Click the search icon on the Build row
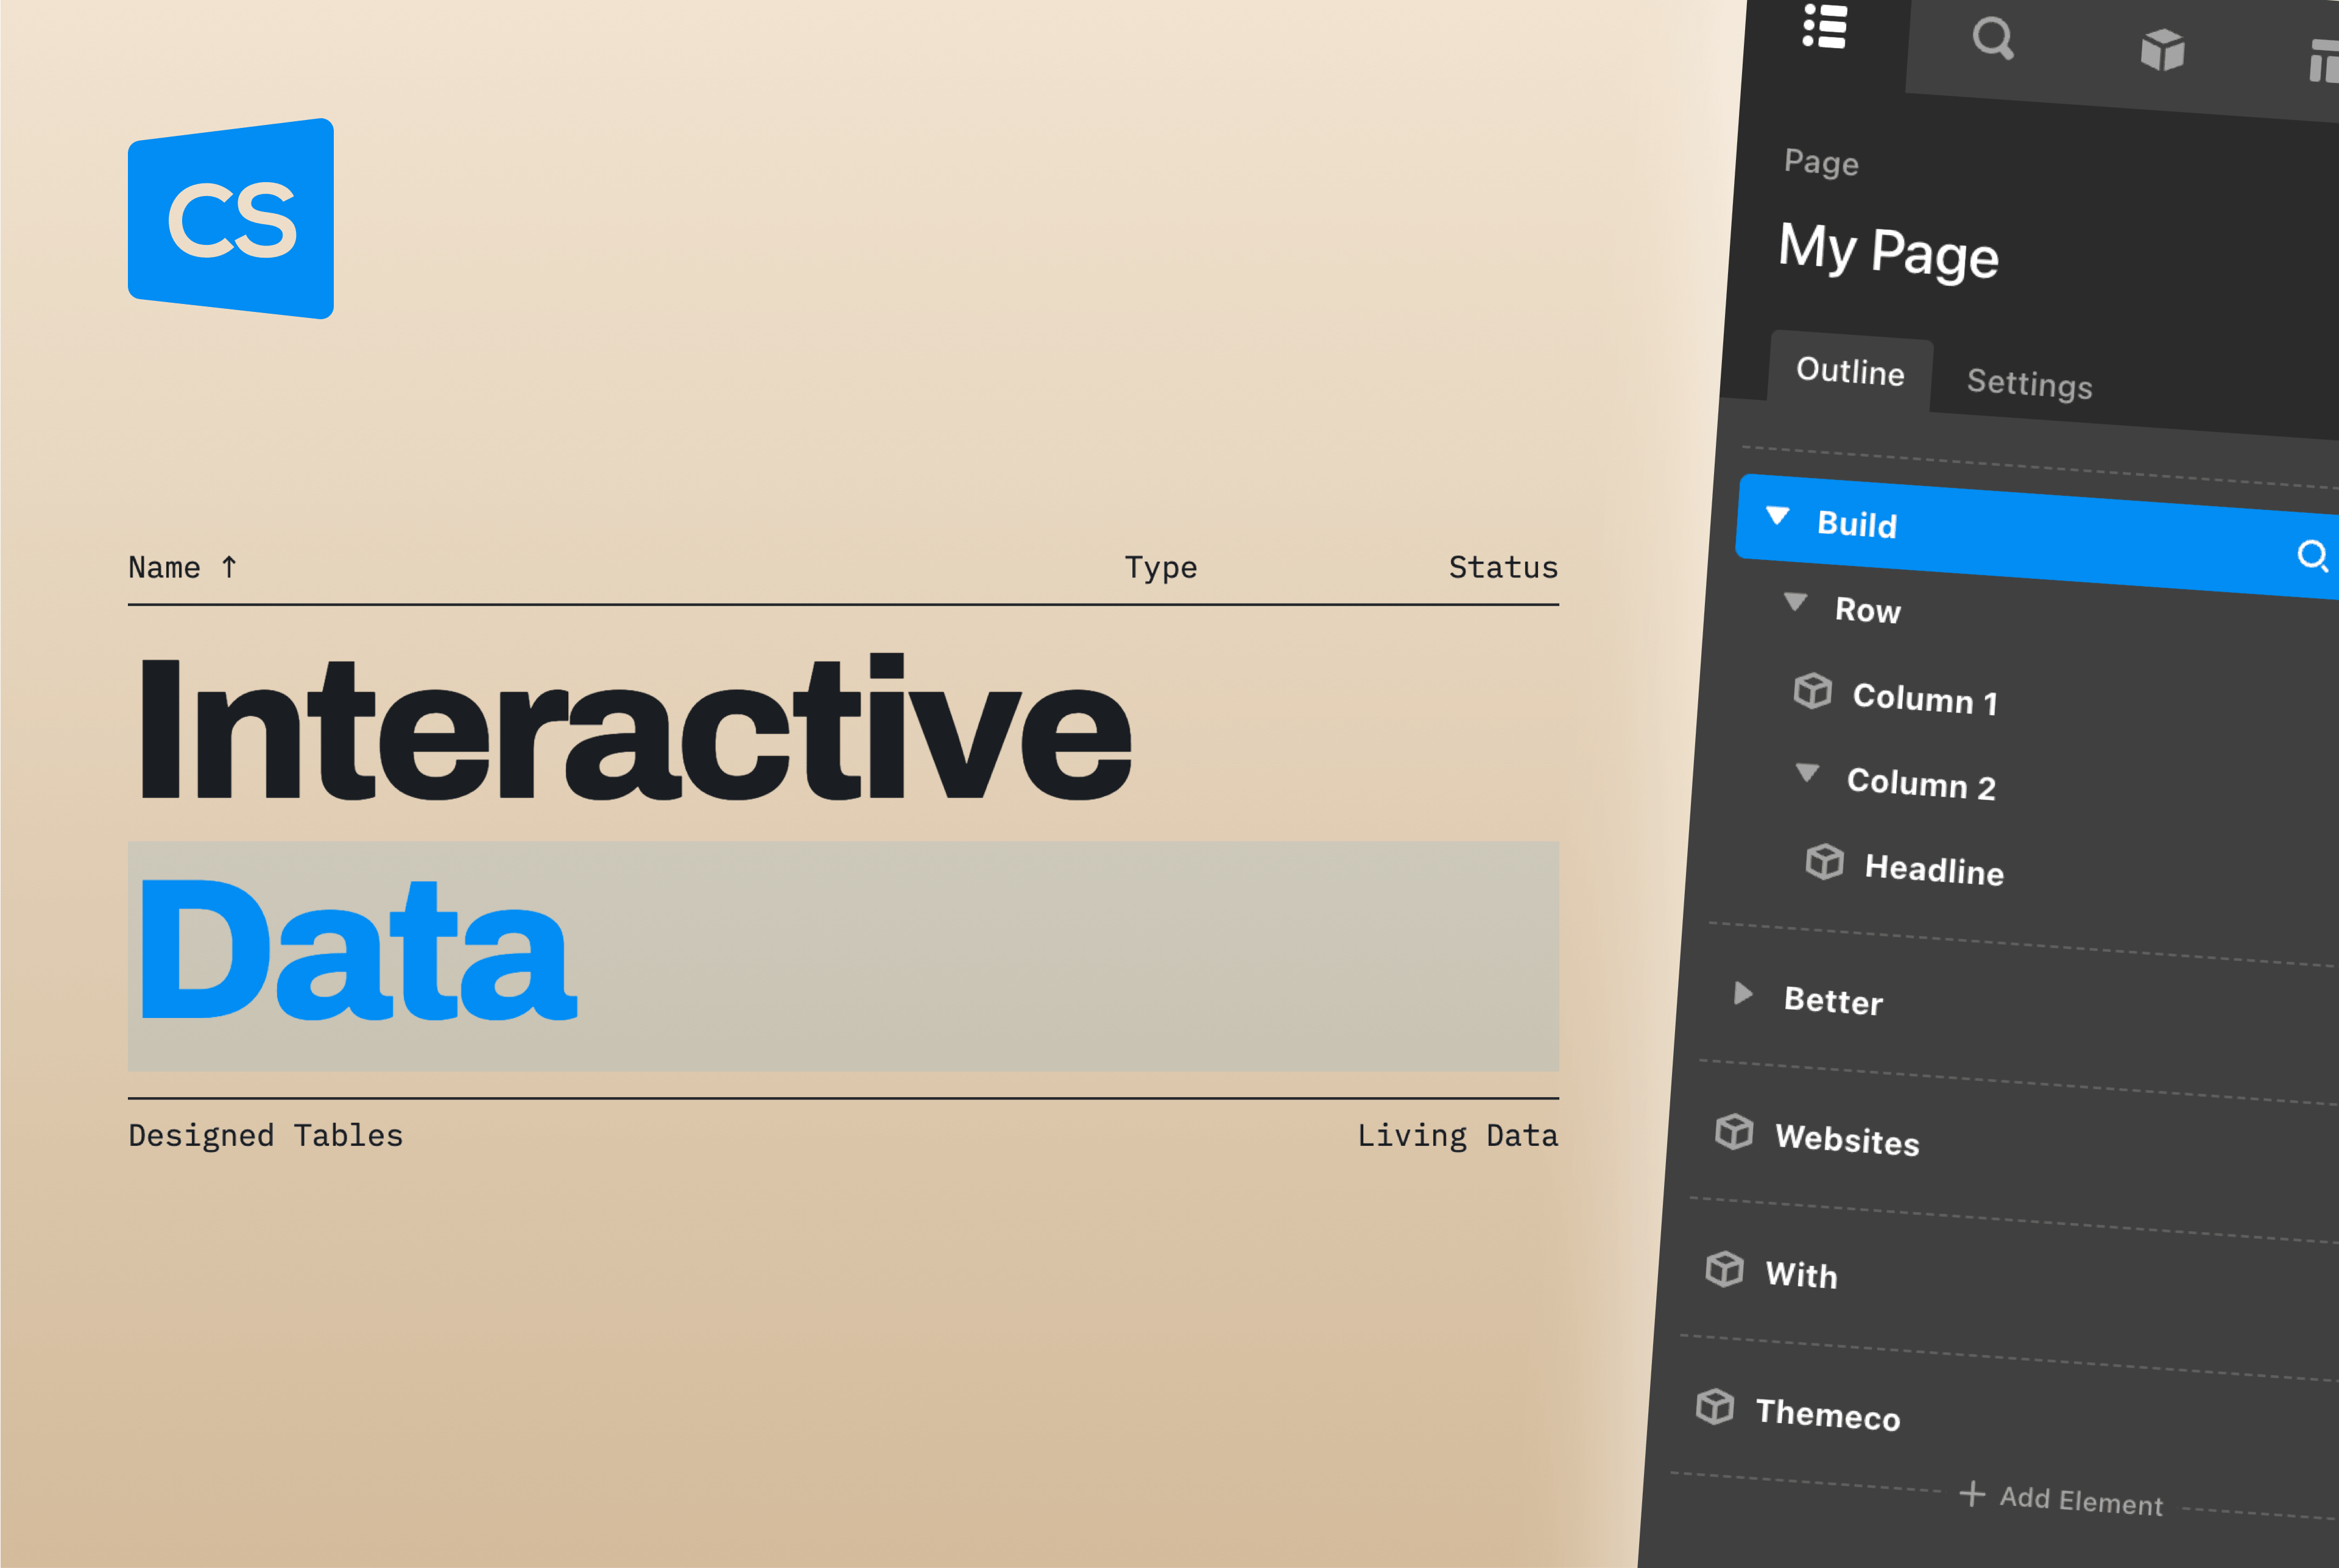Screen dimensions: 2339x1568 coord(2313,556)
